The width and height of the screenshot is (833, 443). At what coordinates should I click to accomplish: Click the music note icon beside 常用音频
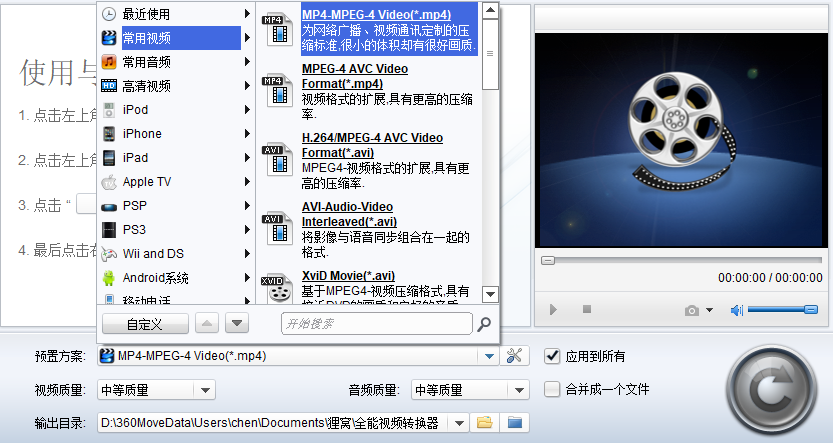pyautogui.click(x=109, y=62)
